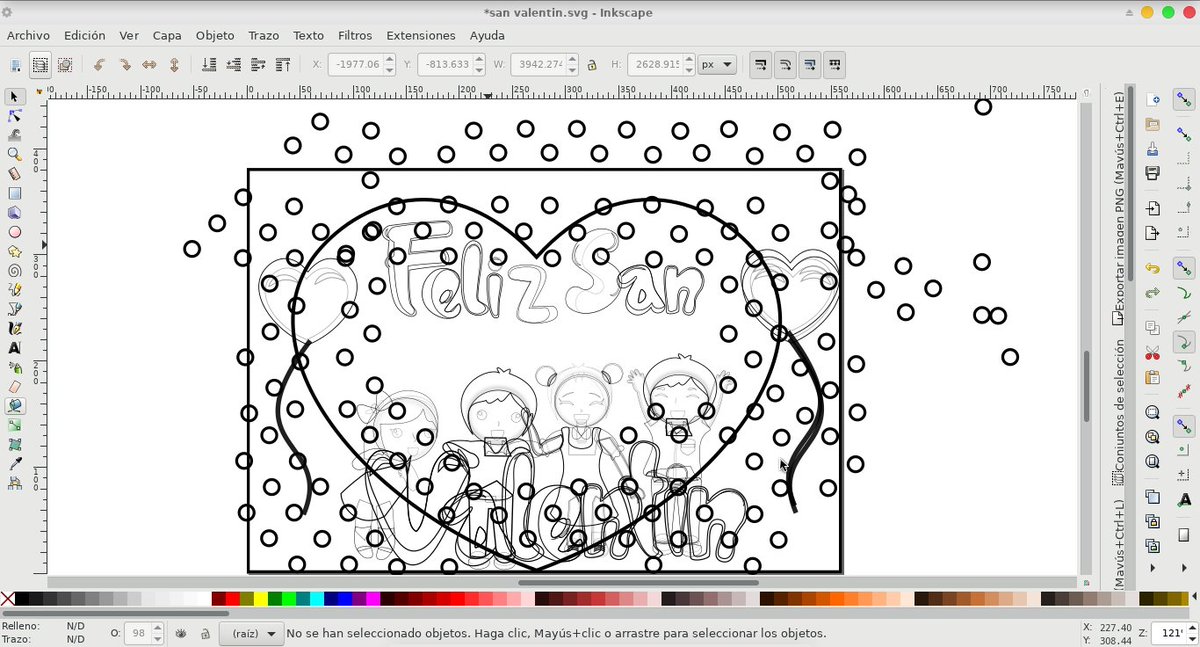Select the Rectangle tool
1200x647 pixels.
(15, 193)
